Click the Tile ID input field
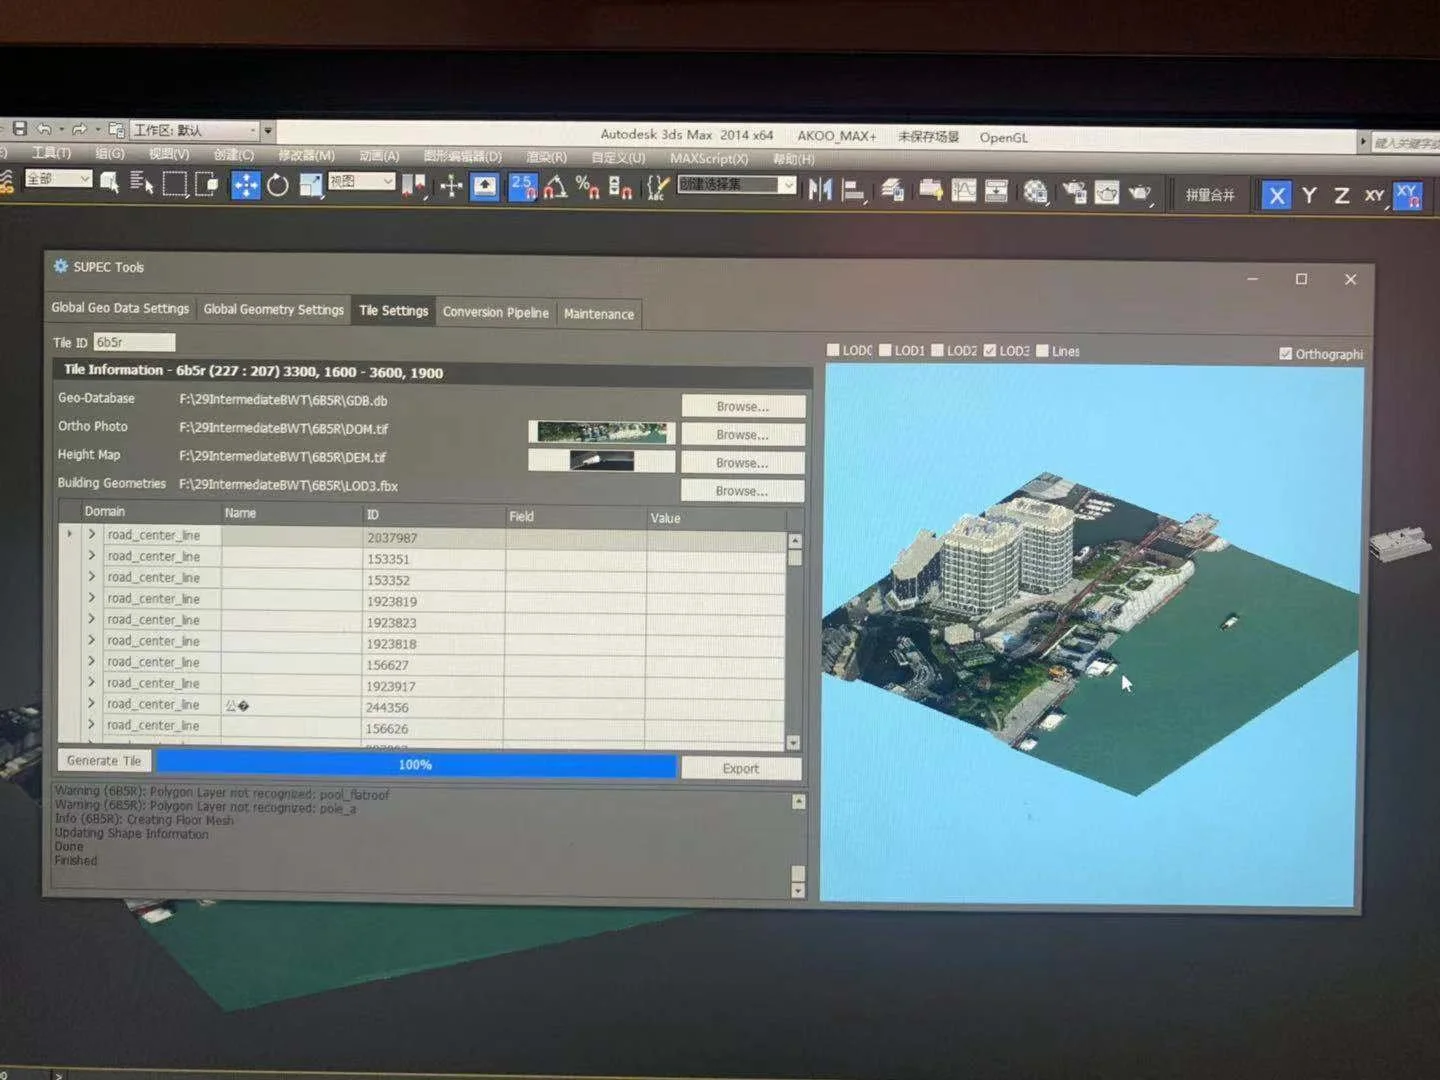 click(x=134, y=342)
